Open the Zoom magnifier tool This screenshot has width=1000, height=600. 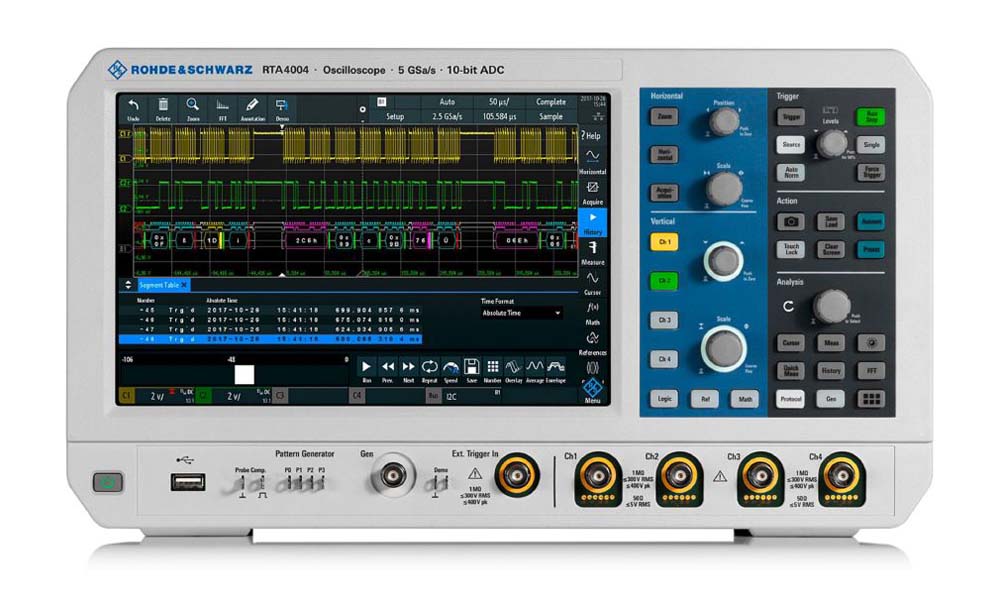pos(192,105)
